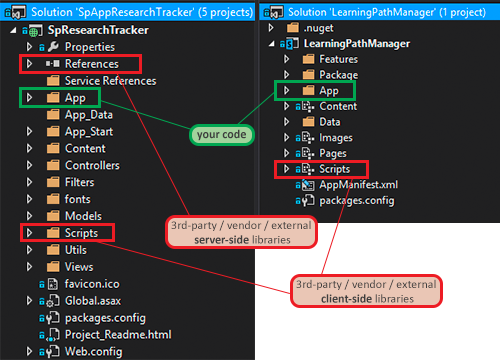Expand the Scripts folder in SpResearchTracker
The height and width of the screenshot is (360, 500).
click(29, 233)
